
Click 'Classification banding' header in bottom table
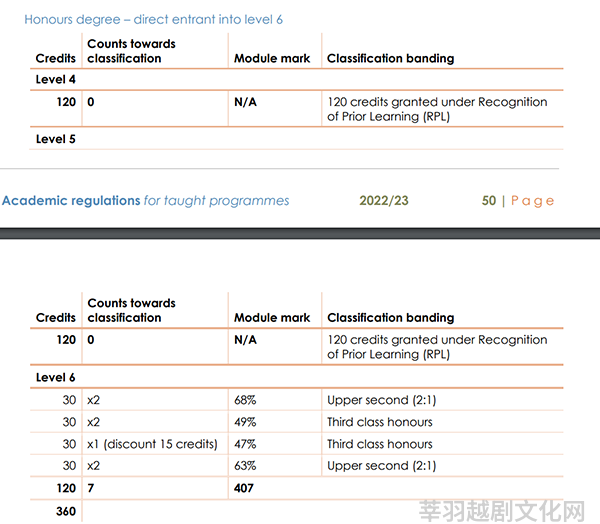coord(390,318)
